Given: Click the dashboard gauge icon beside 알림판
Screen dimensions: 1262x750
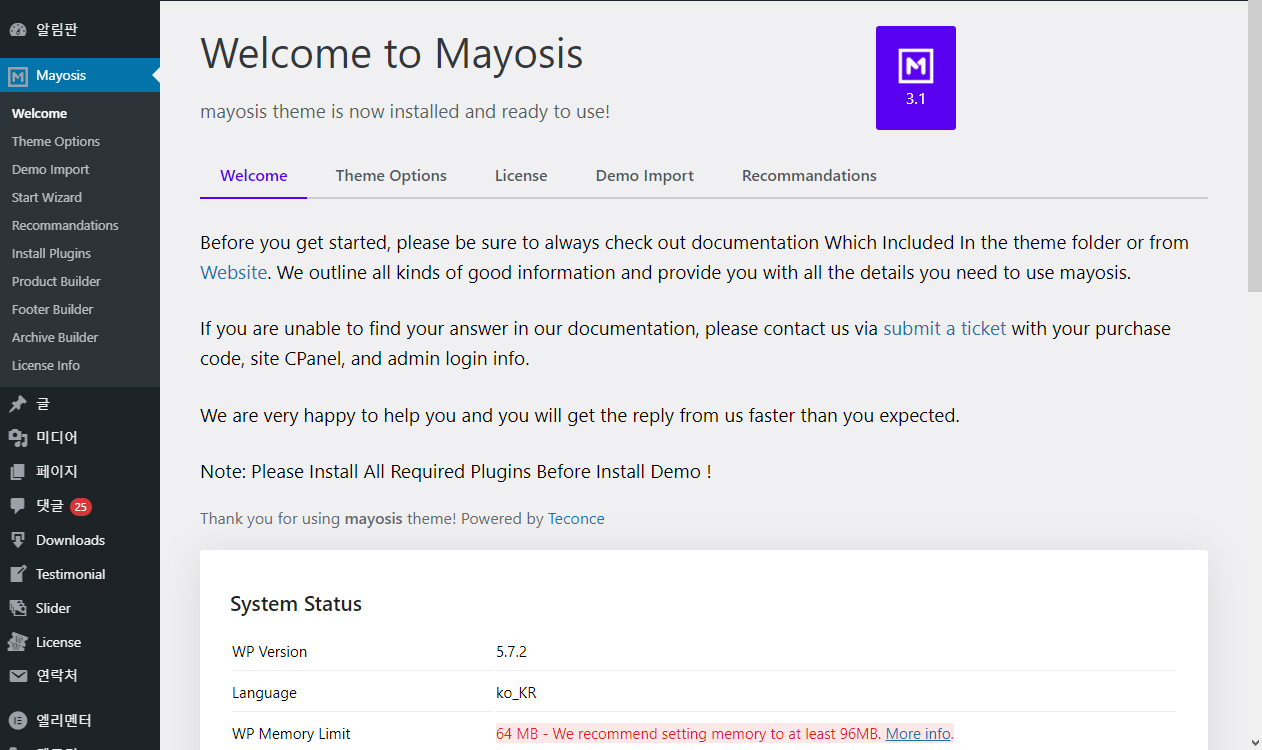Looking at the screenshot, I should click(x=17, y=30).
